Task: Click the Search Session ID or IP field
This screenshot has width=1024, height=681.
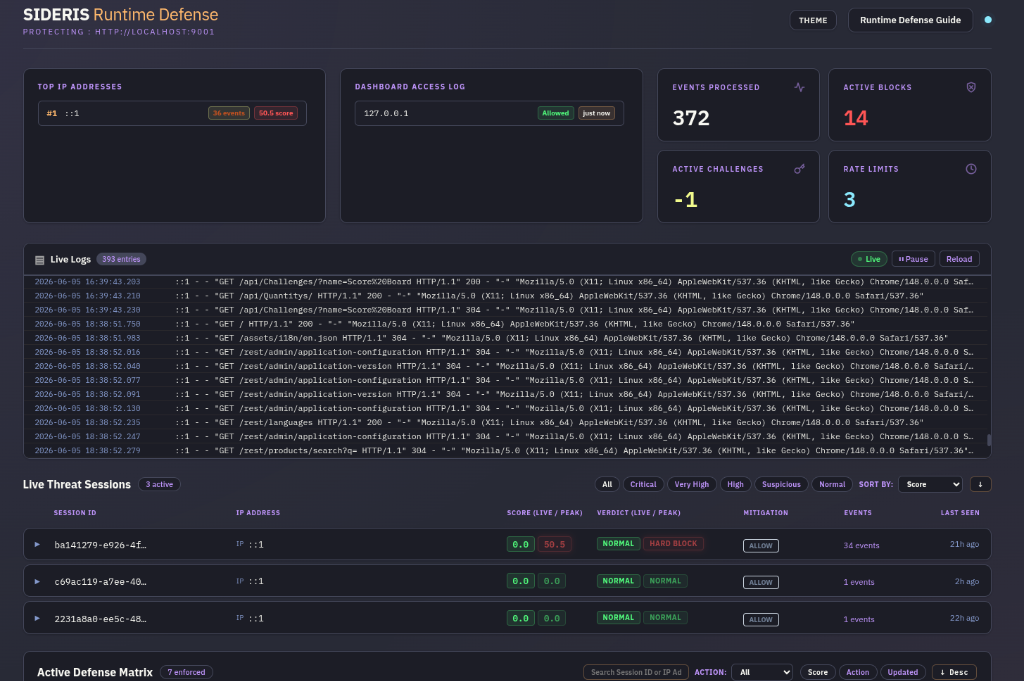Action: (636, 672)
